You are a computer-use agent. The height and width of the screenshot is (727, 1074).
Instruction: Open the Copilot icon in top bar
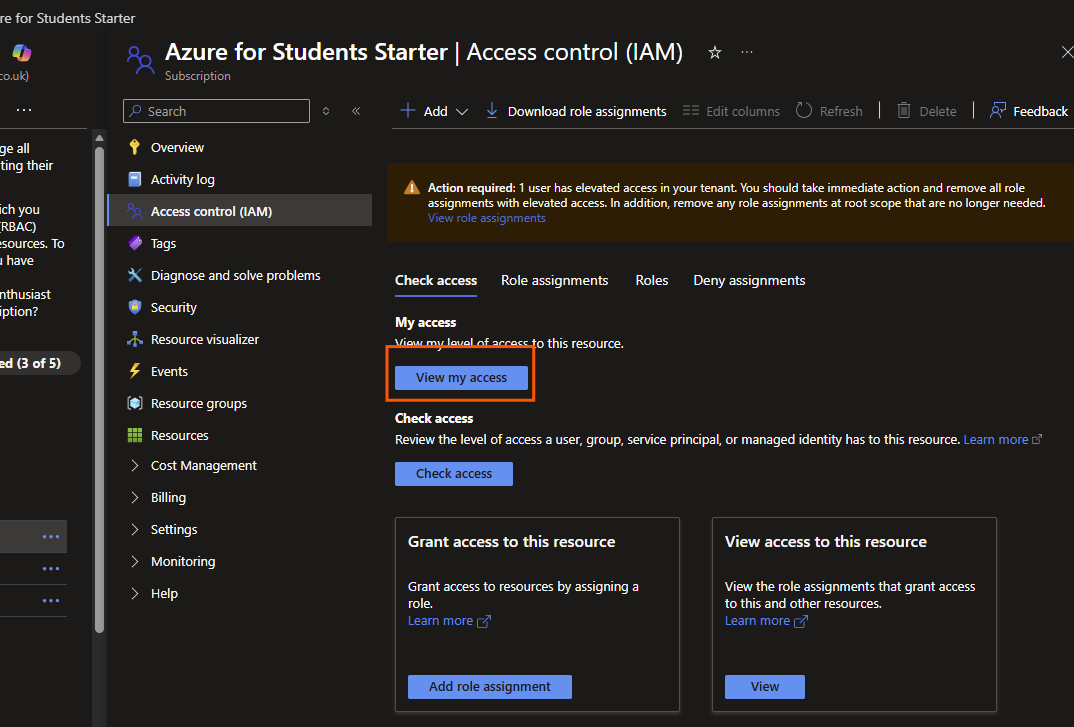tap(22, 53)
